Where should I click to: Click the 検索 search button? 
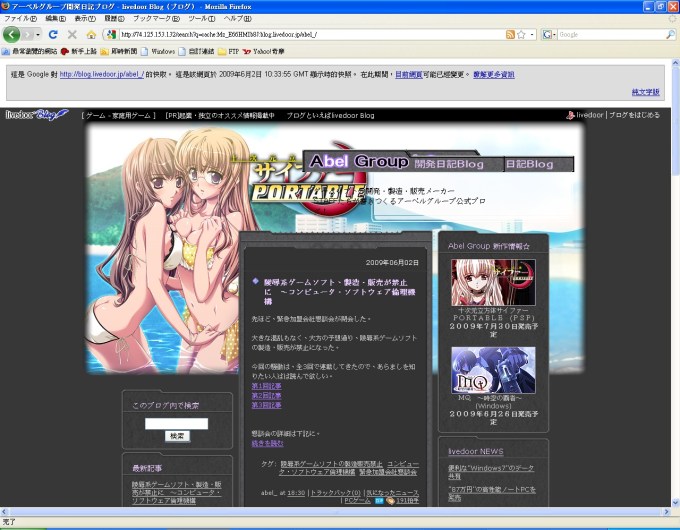coord(177,436)
